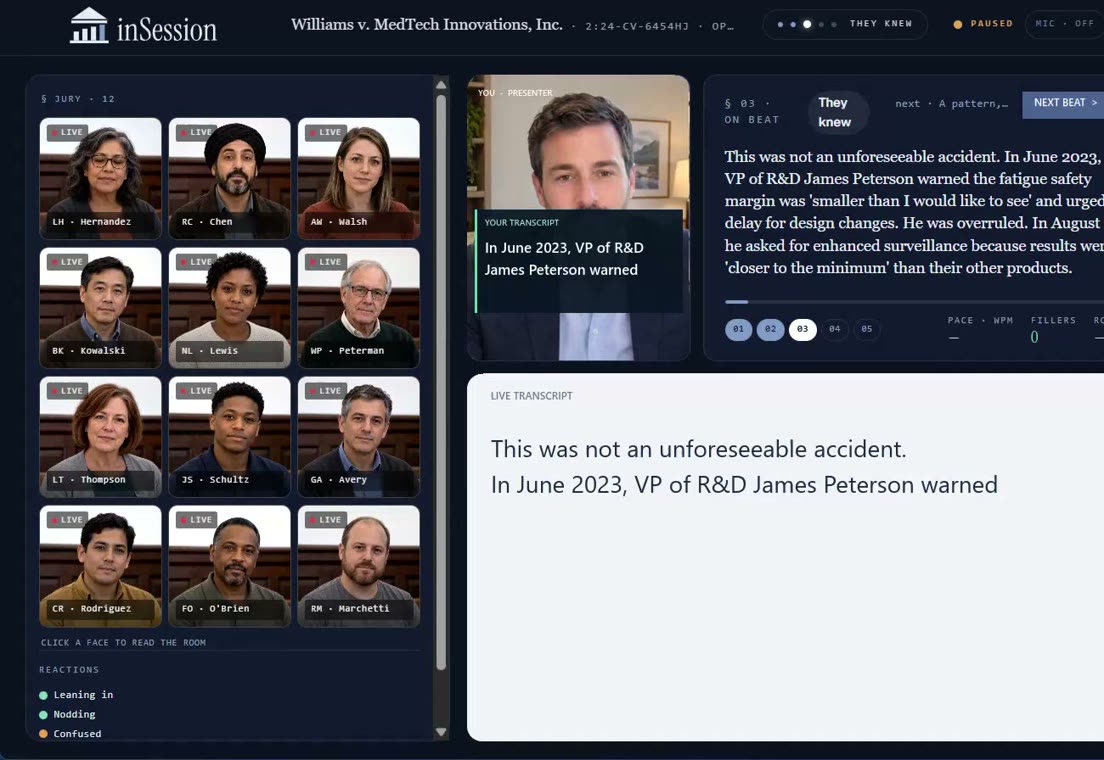Screen dimensions: 1104x760
Task: Read juror WP Peterman's reaction
Action: (x=358, y=308)
